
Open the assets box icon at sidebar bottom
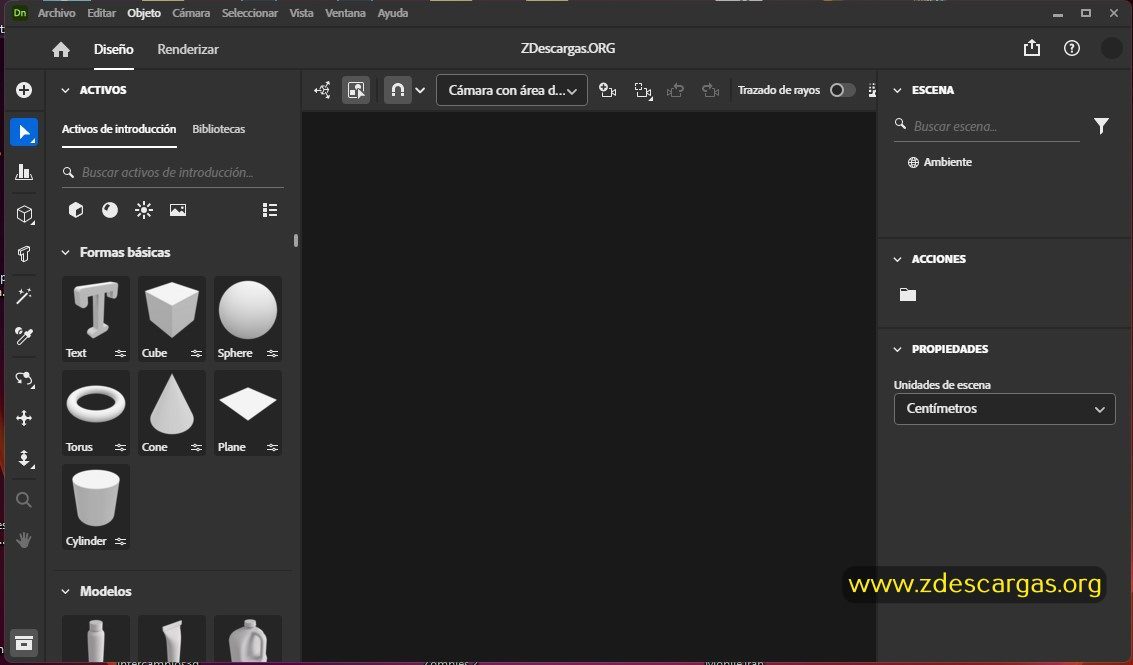pyautogui.click(x=24, y=643)
